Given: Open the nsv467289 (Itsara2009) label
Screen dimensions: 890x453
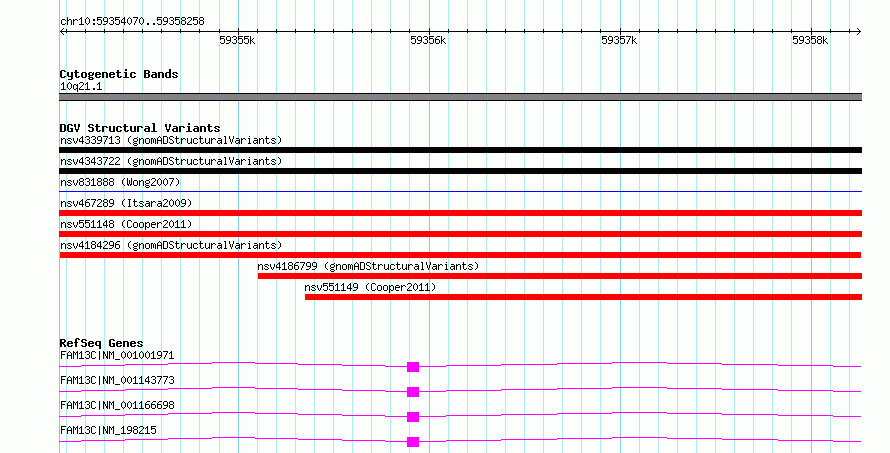Looking at the screenshot, I should [x=126, y=203].
